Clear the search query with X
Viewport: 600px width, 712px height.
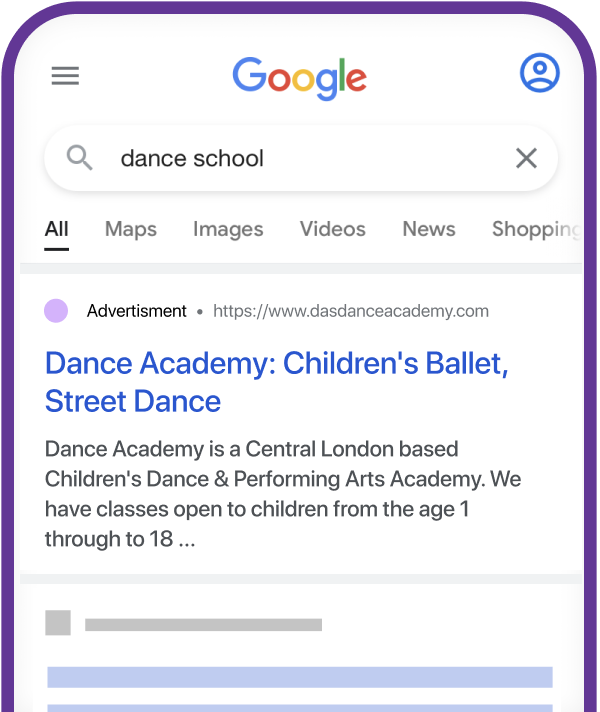coord(526,157)
